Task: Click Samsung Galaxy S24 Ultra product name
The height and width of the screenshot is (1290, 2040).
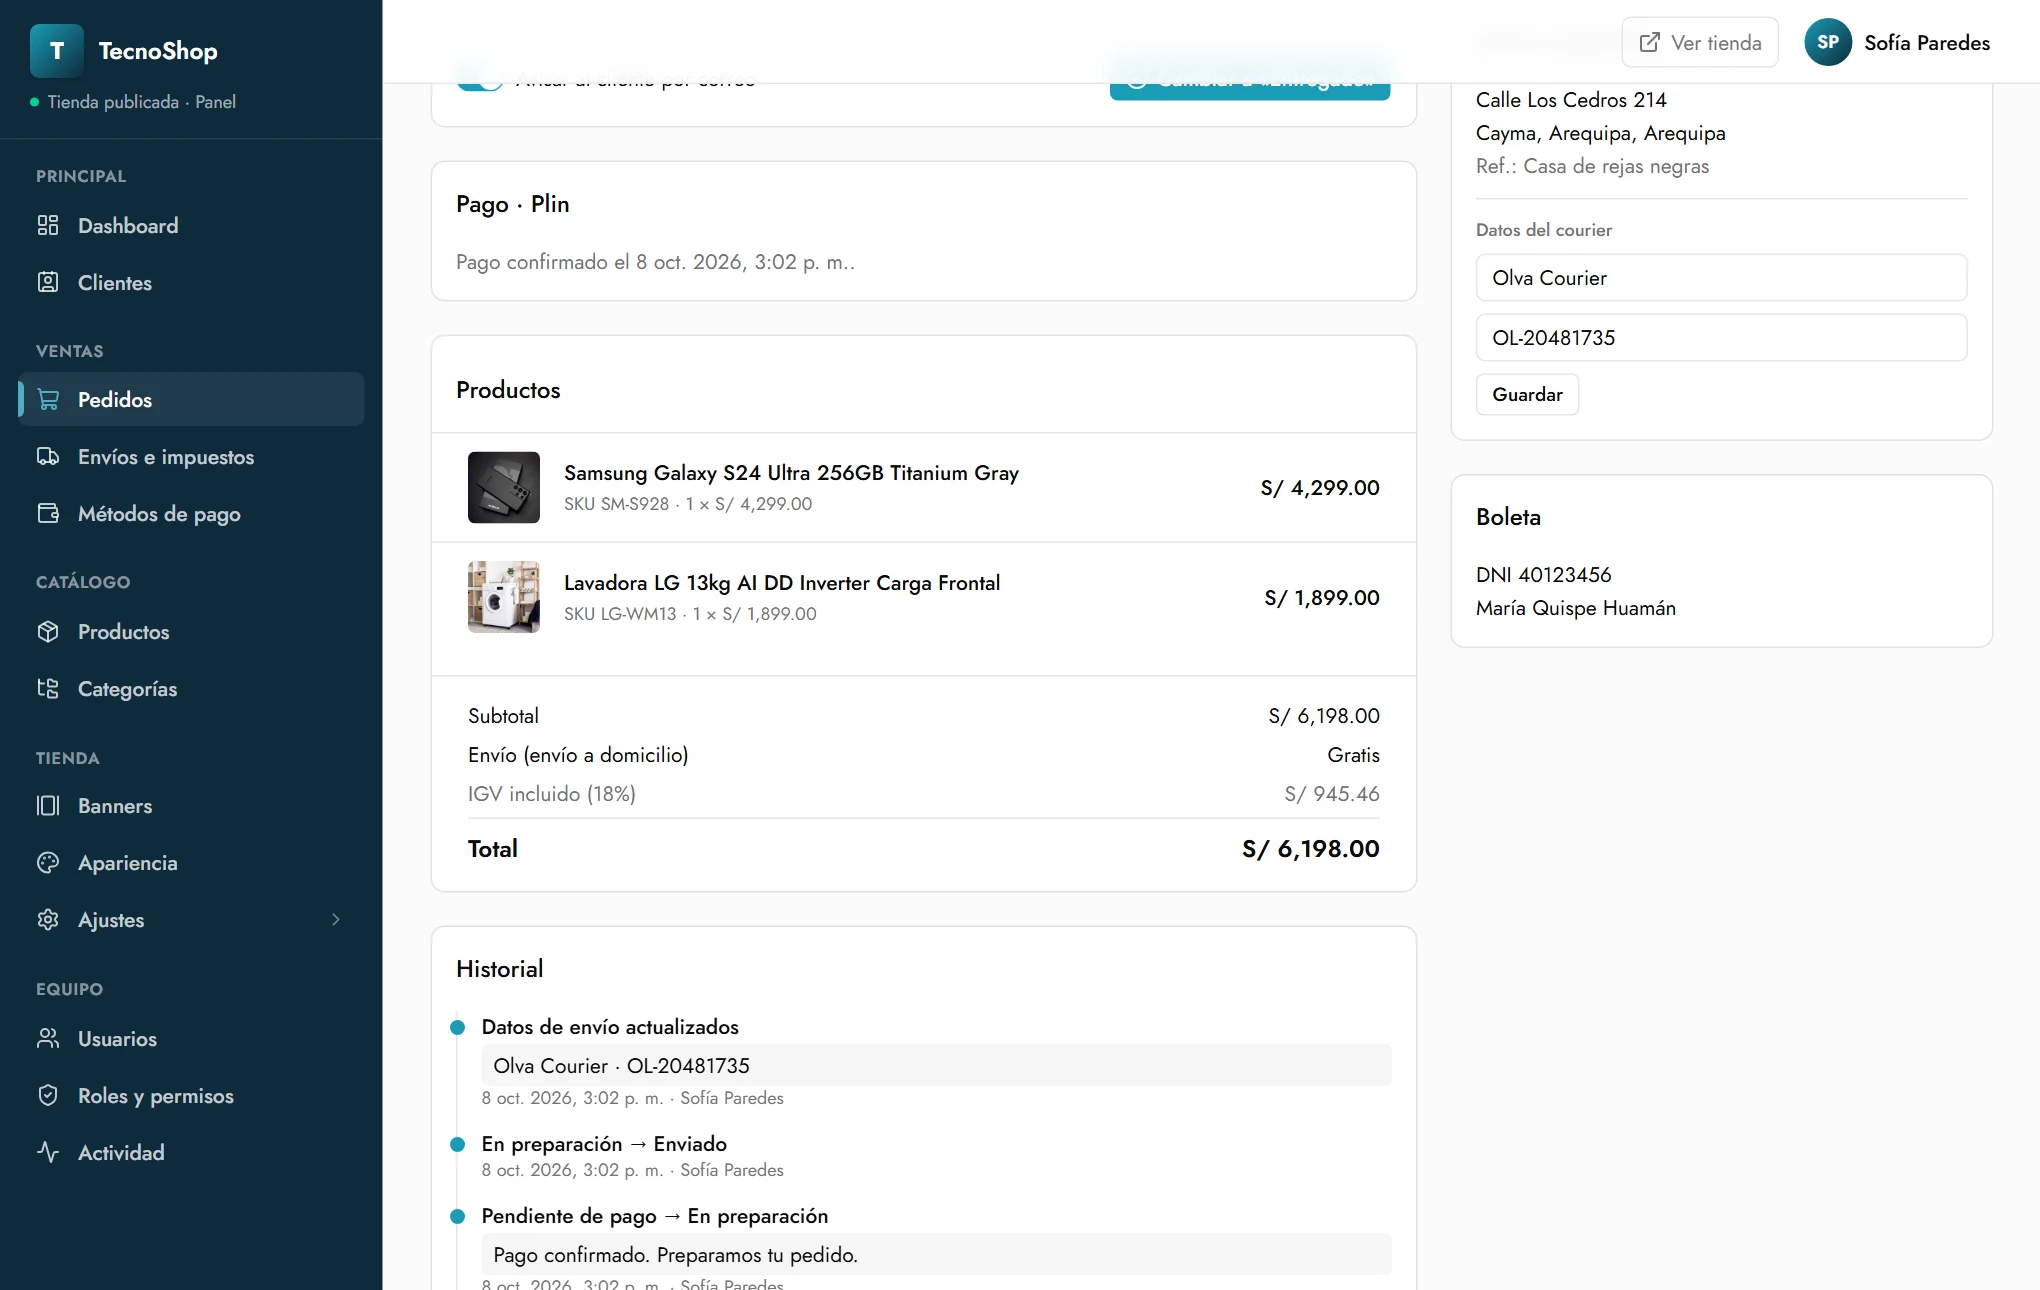Action: tap(791, 472)
